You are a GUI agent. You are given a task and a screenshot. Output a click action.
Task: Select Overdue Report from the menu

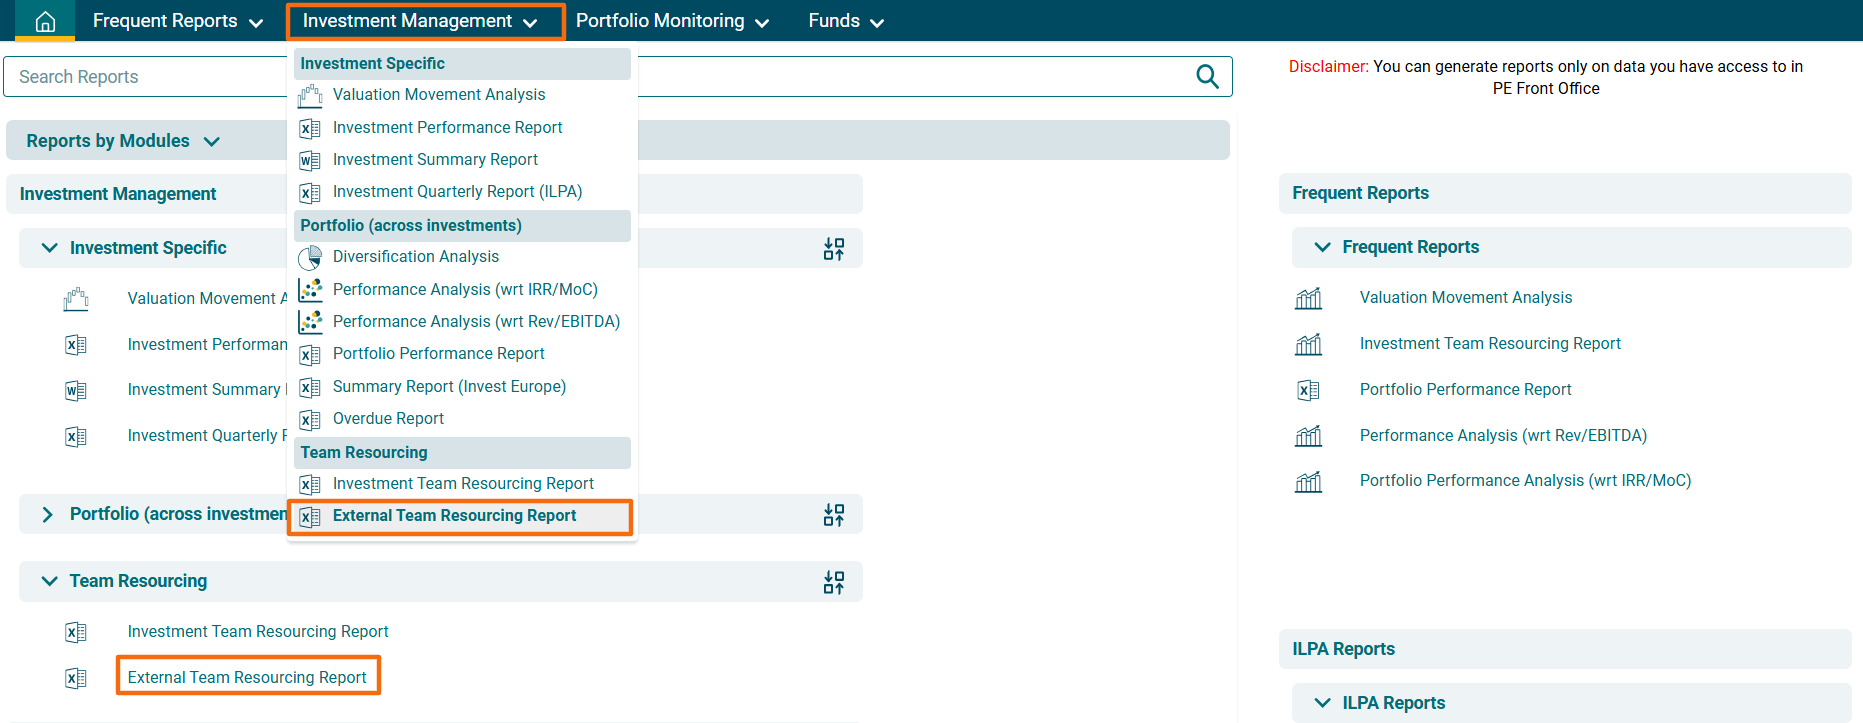point(388,419)
